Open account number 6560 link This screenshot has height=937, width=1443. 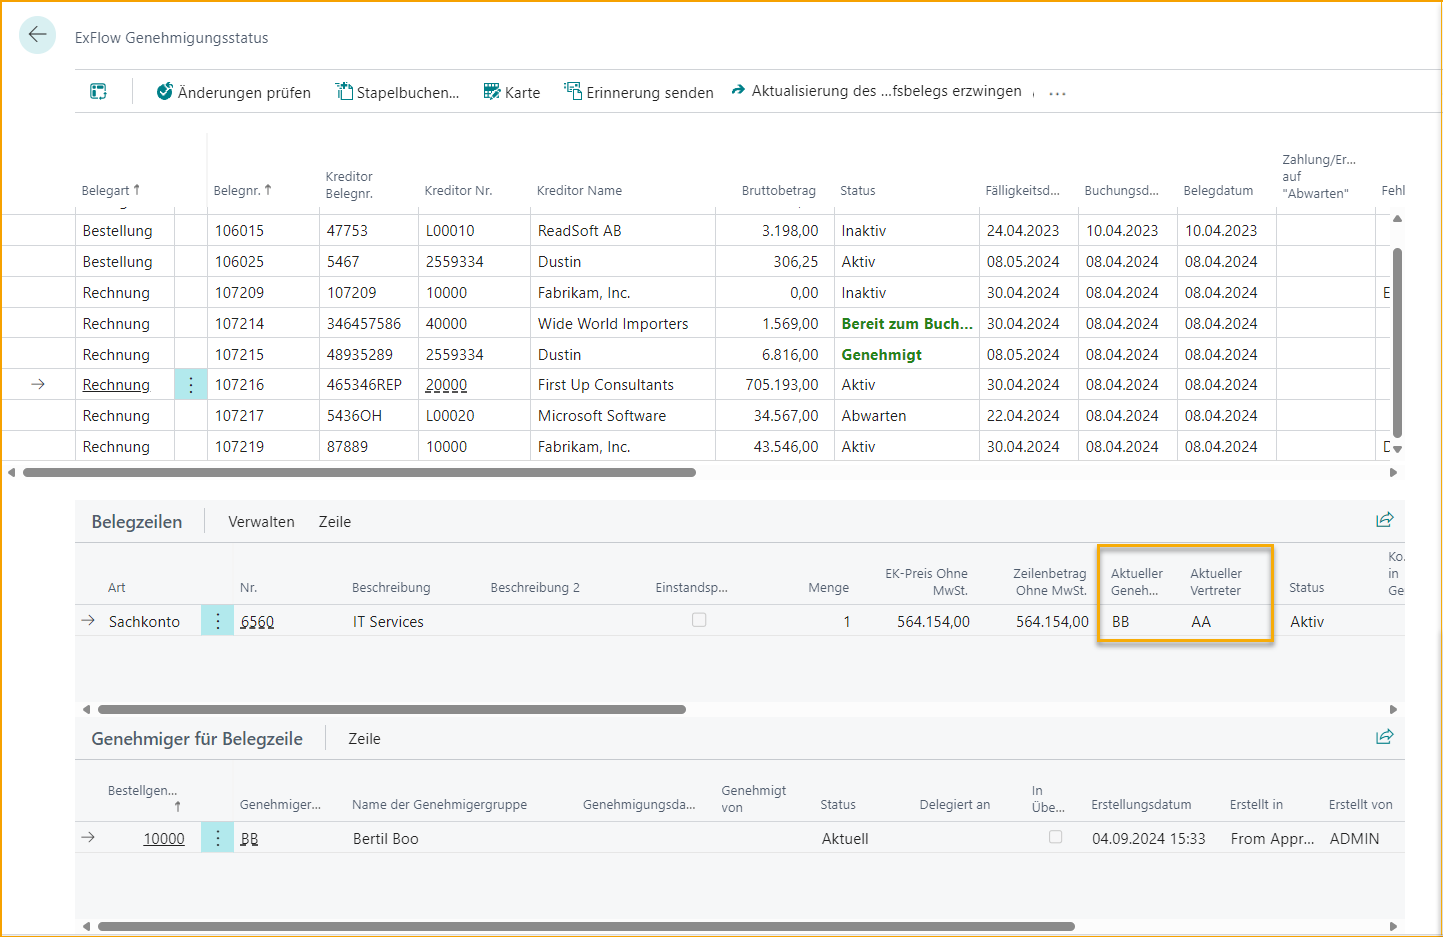[x=257, y=622]
